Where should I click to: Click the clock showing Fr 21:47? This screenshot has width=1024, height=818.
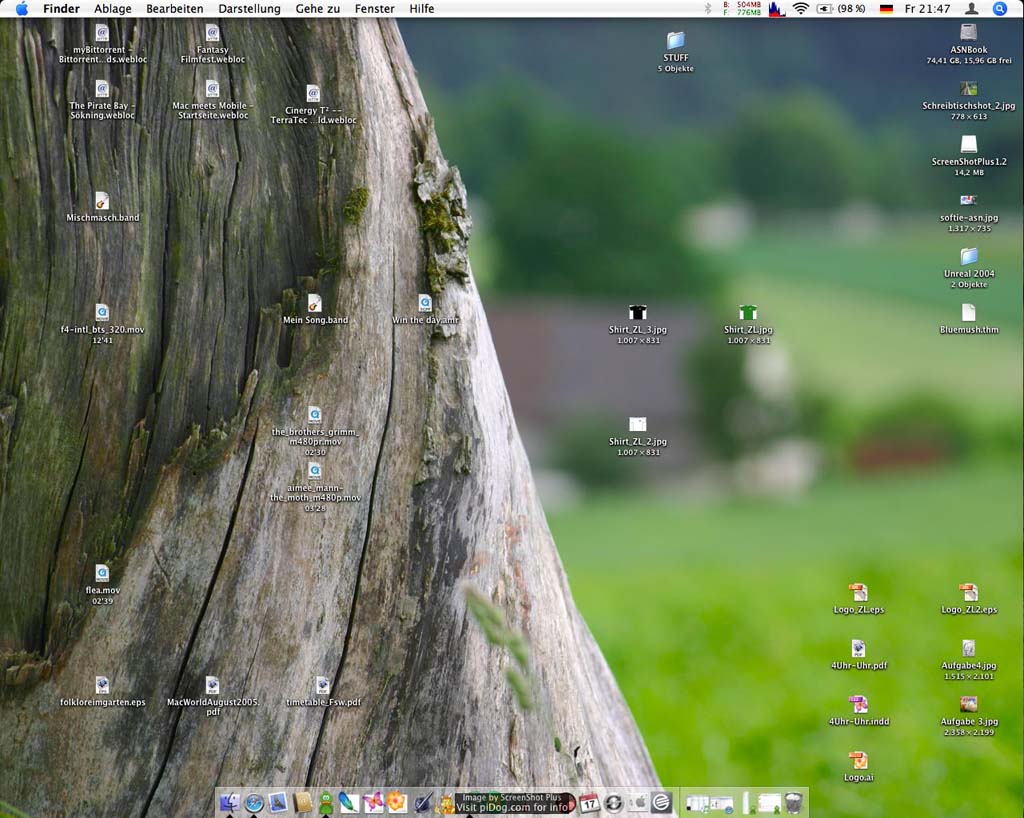coord(927,9)
